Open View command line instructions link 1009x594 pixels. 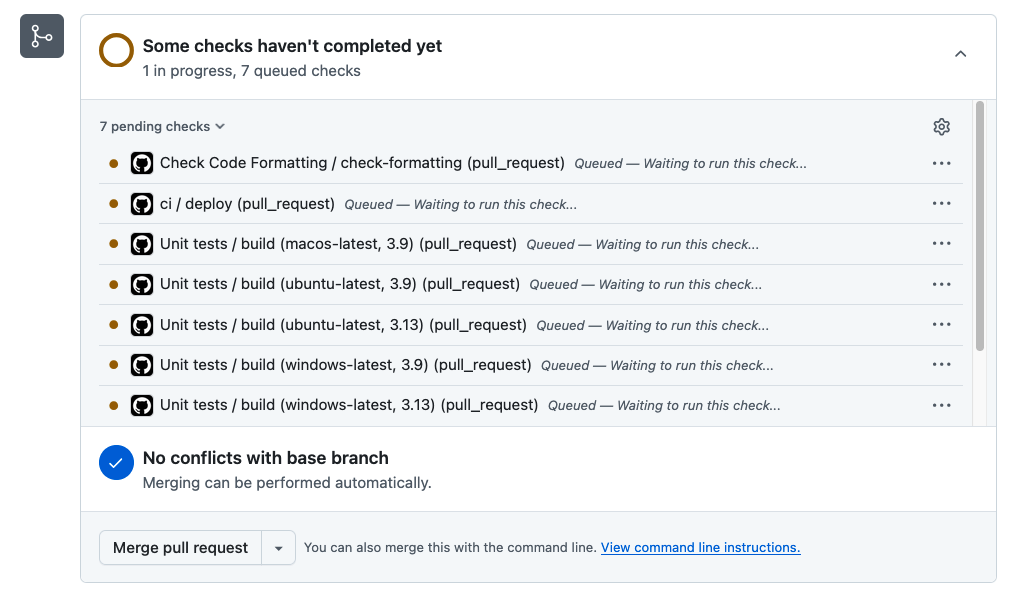click(701, 548)
